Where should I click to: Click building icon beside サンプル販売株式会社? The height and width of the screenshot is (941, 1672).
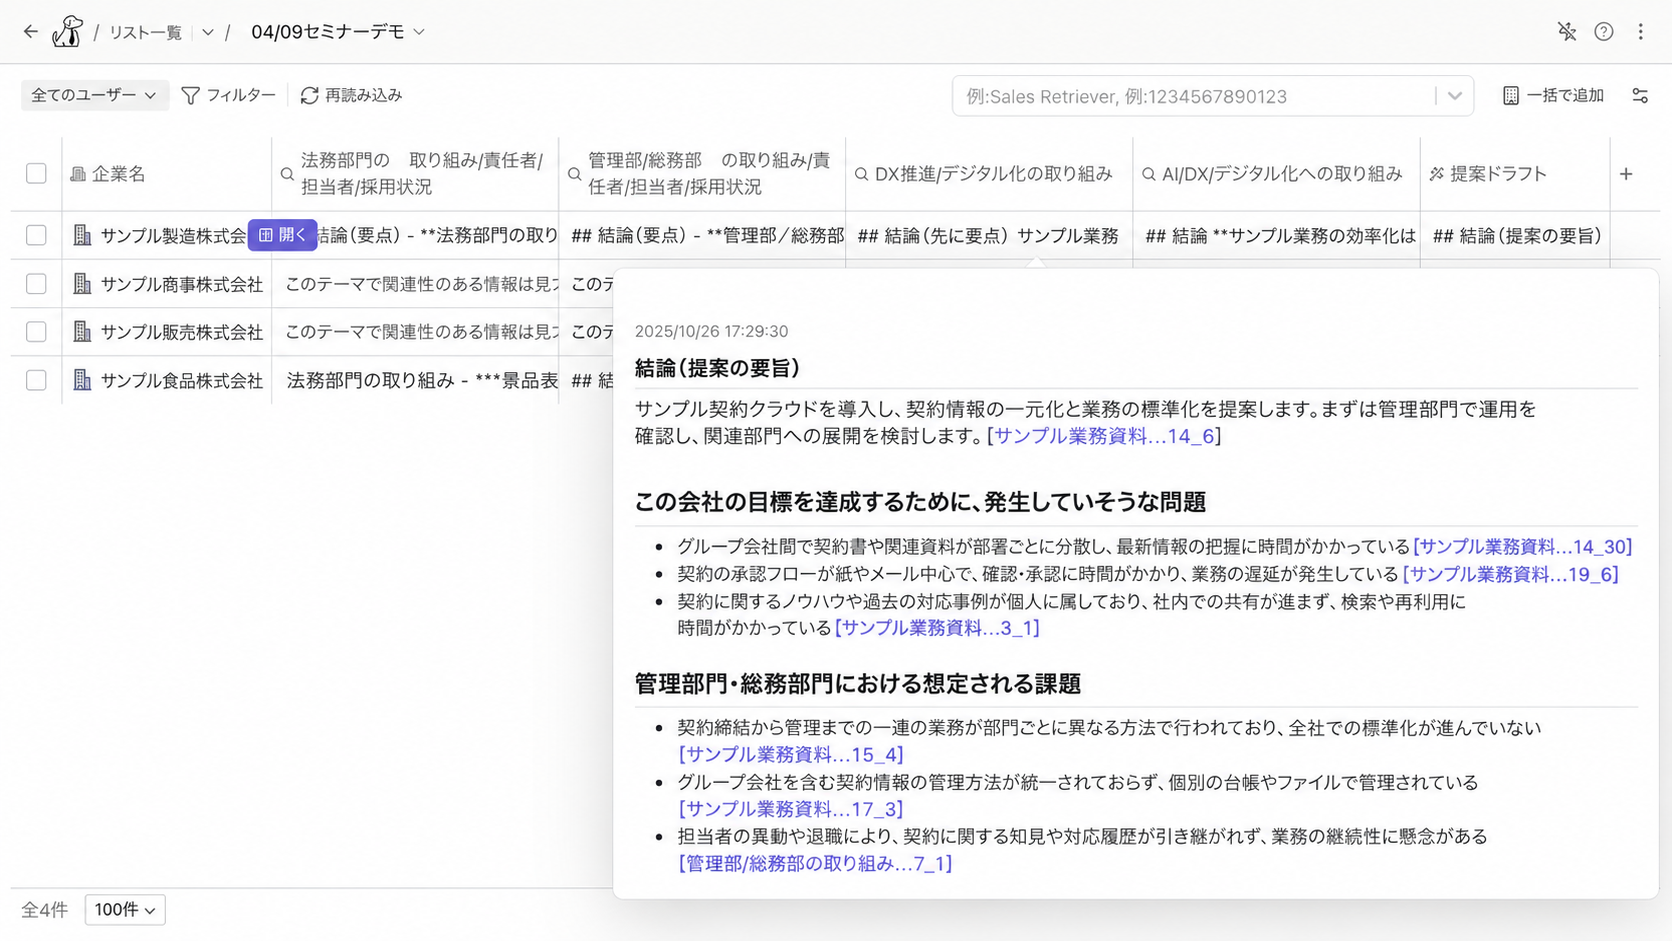82,332
